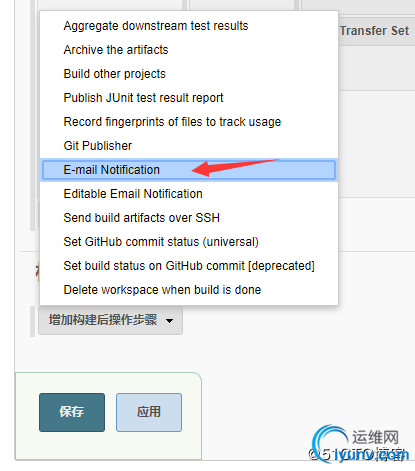Viewport: 415px width, 471px height.
Task: Click the Transfer Set header text
Action: [374, 31]
